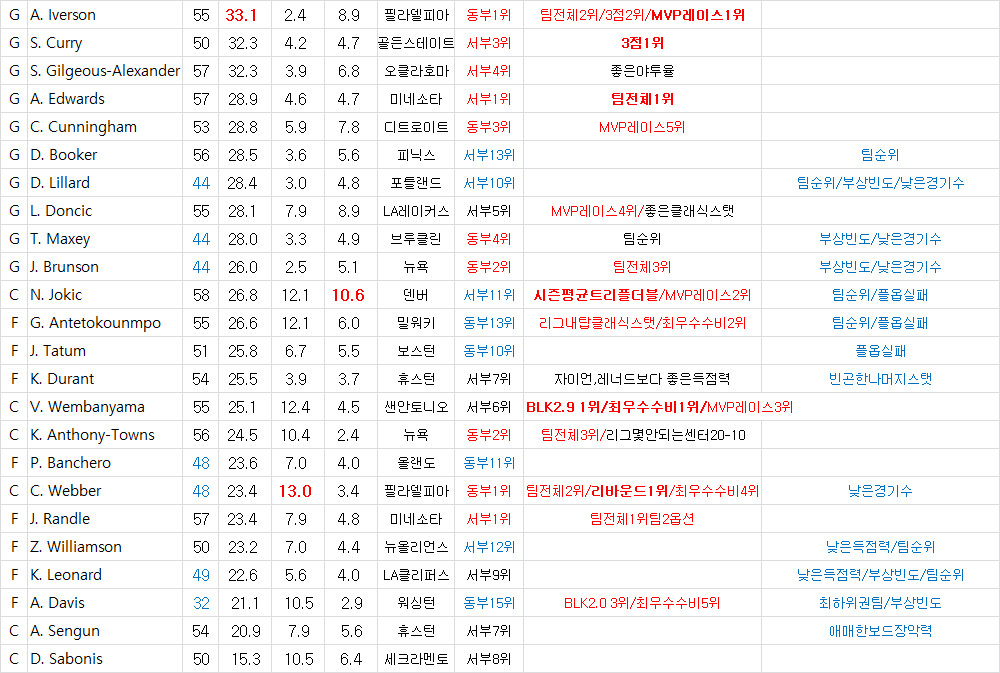
Task: Select the S. Gilgeous-Alexander name cell
Action: [105, 71]
